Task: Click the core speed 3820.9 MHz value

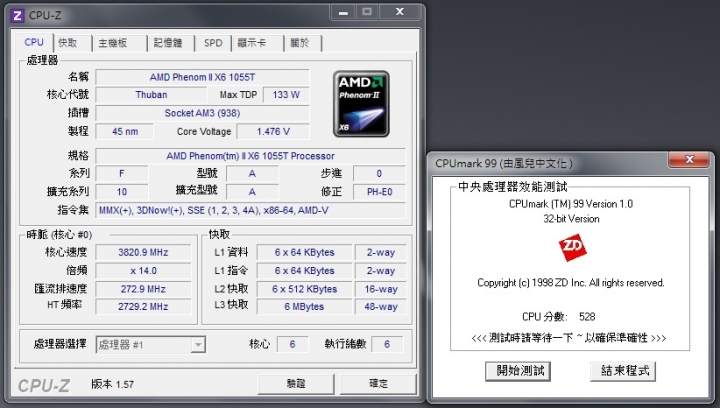Action: tap(143, 252)
